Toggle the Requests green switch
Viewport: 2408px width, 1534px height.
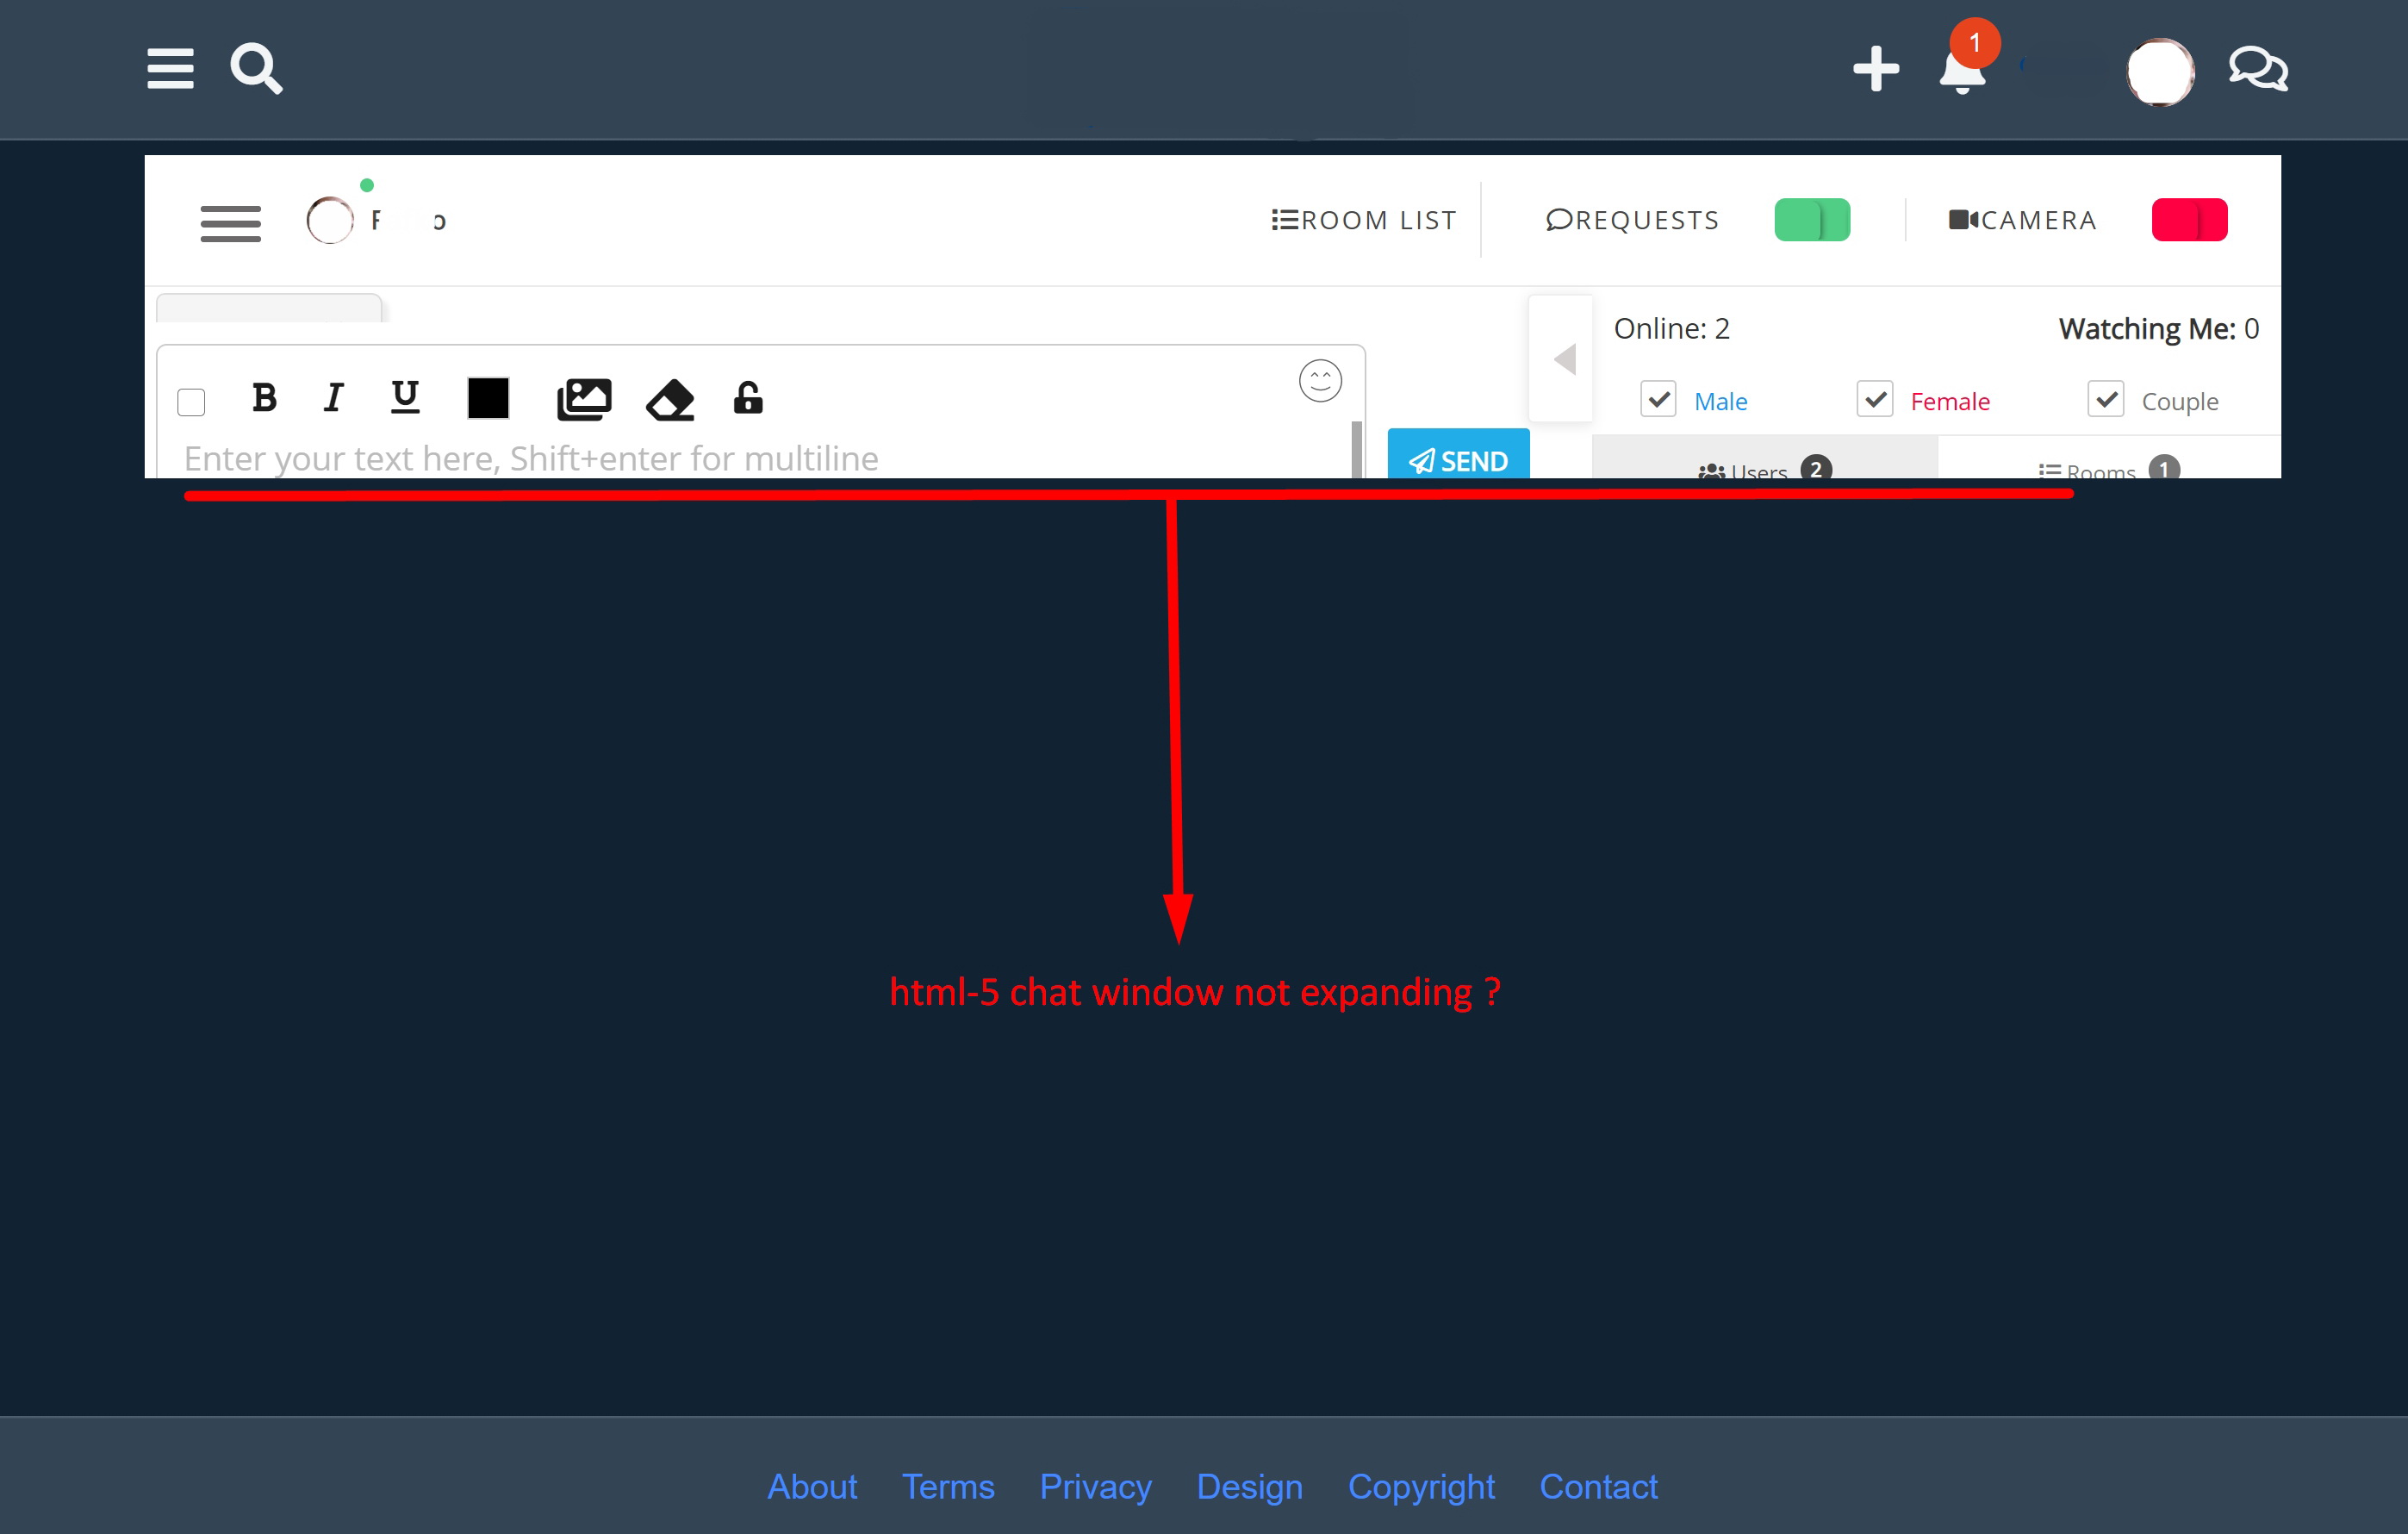[1812, 220]
